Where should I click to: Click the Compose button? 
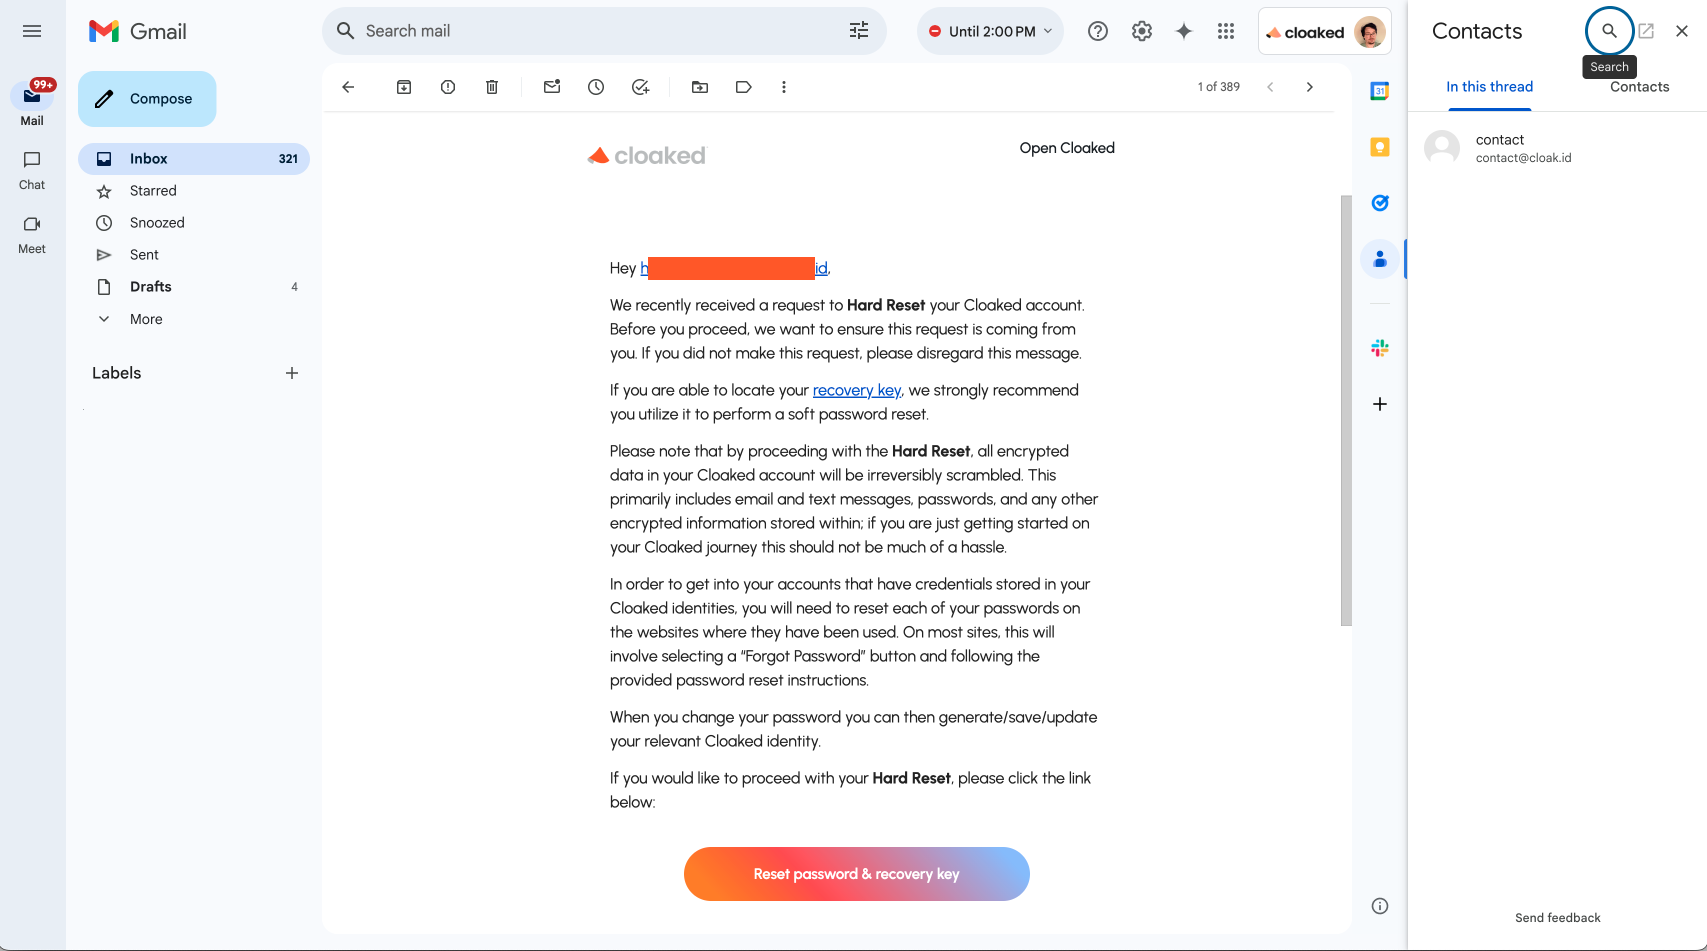[x=147, y=99]
